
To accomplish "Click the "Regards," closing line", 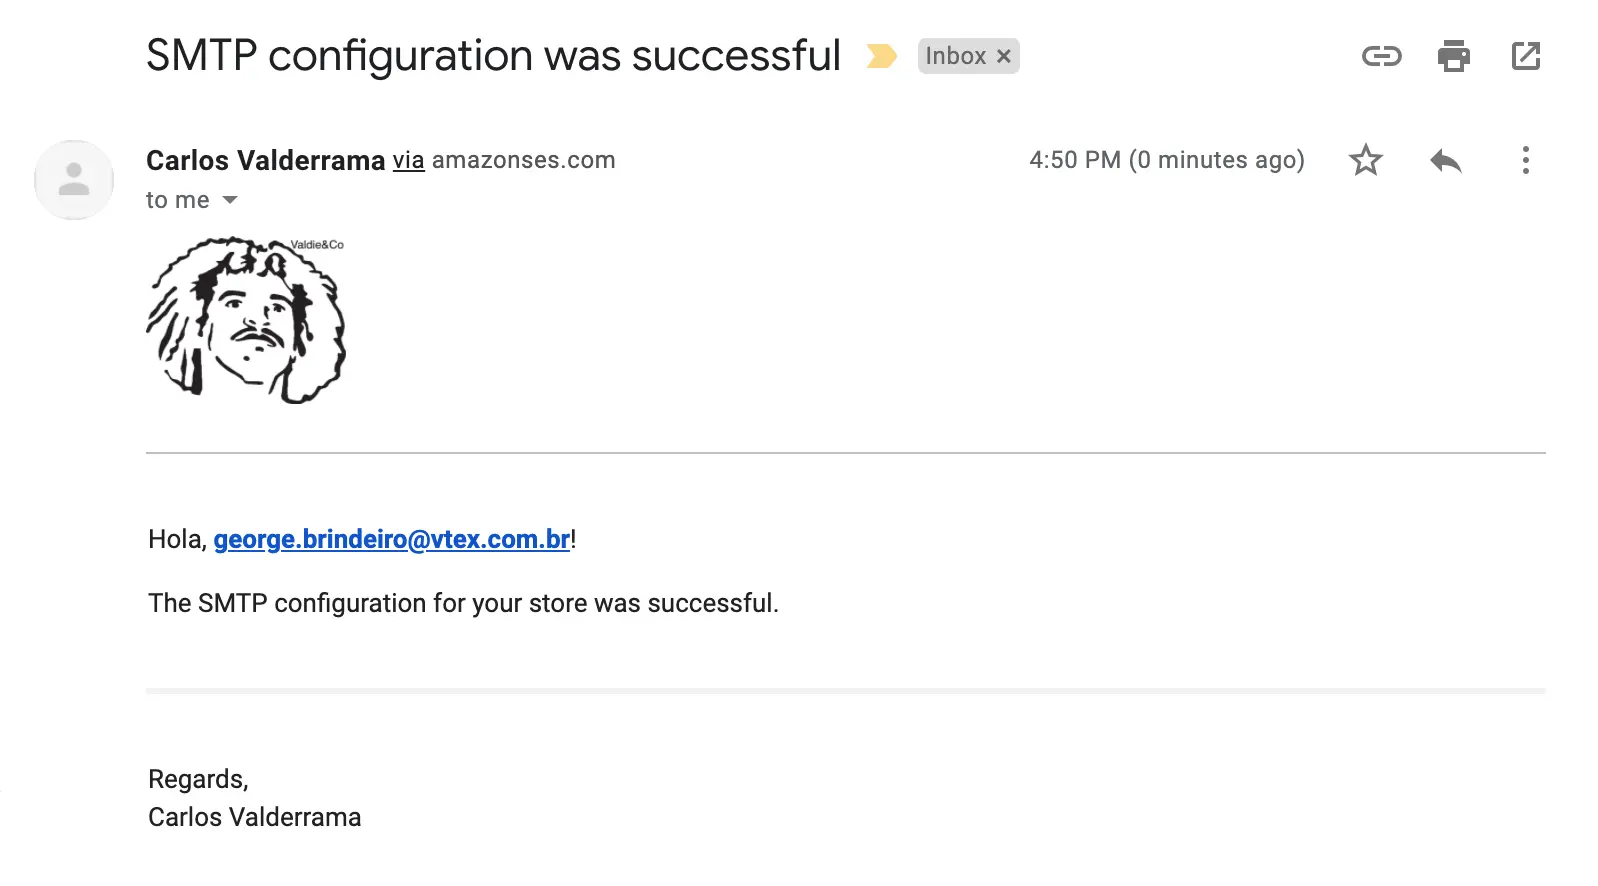I will pyautogui.click(x=198, y=779).
